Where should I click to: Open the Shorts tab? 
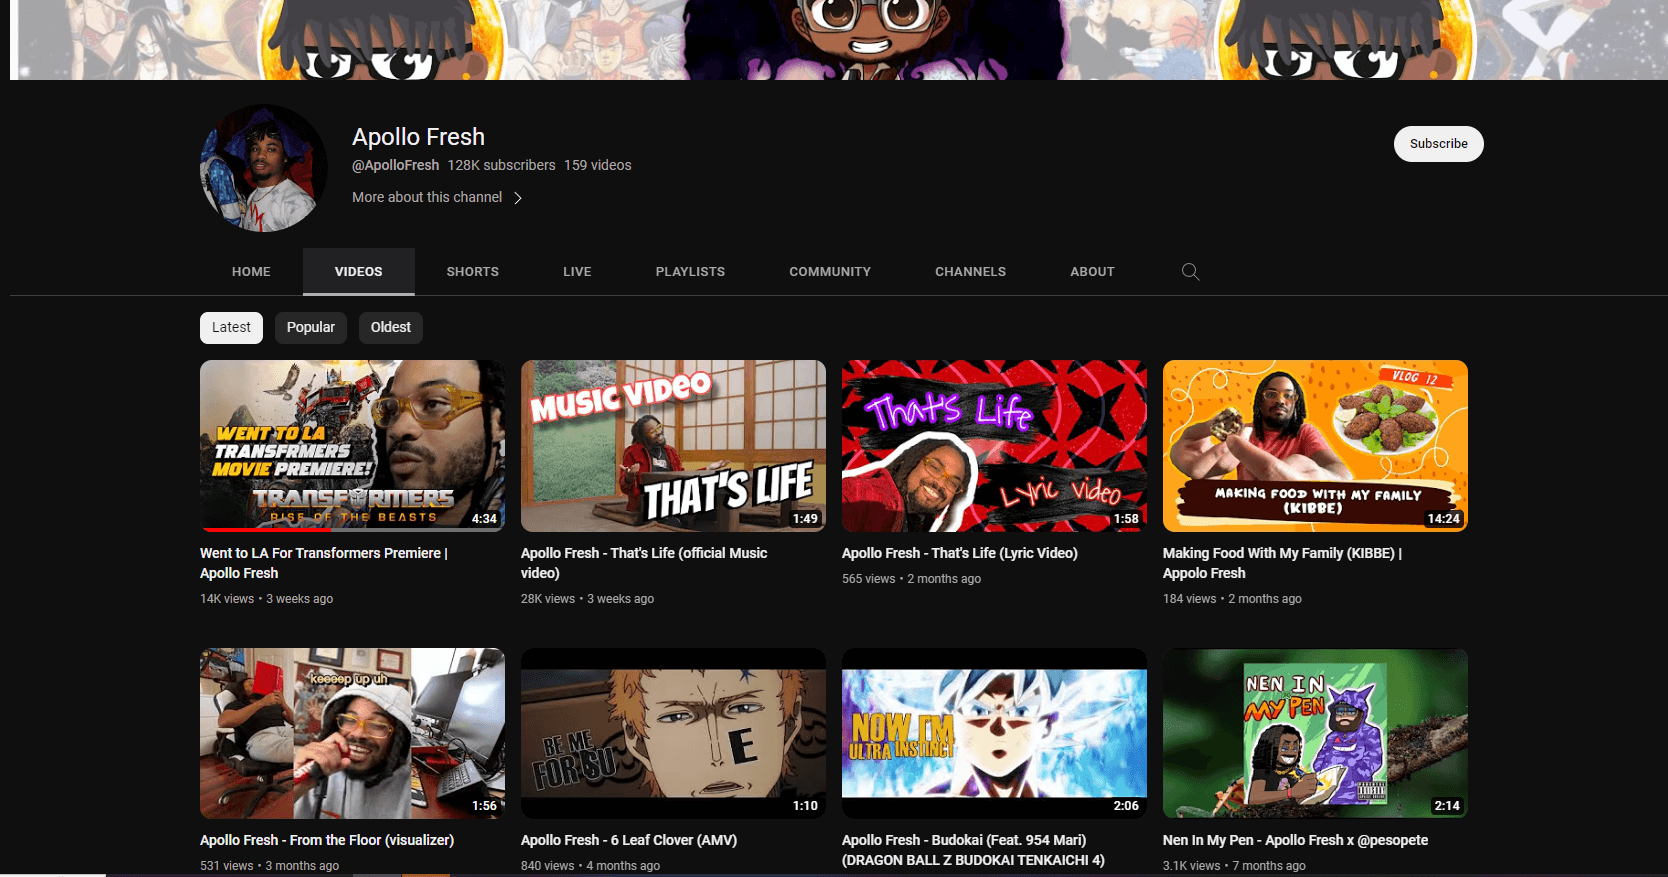(x=472, y=272)
